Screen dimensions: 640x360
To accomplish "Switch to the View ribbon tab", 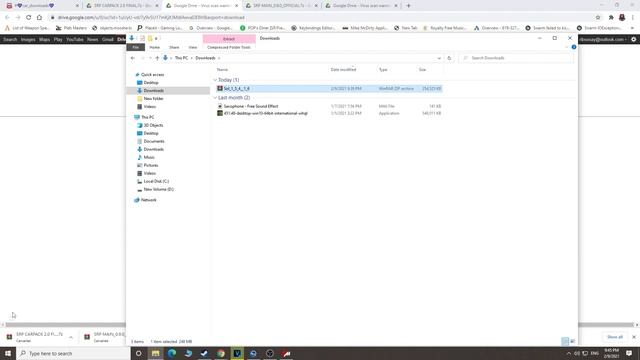I will point(193,47).
